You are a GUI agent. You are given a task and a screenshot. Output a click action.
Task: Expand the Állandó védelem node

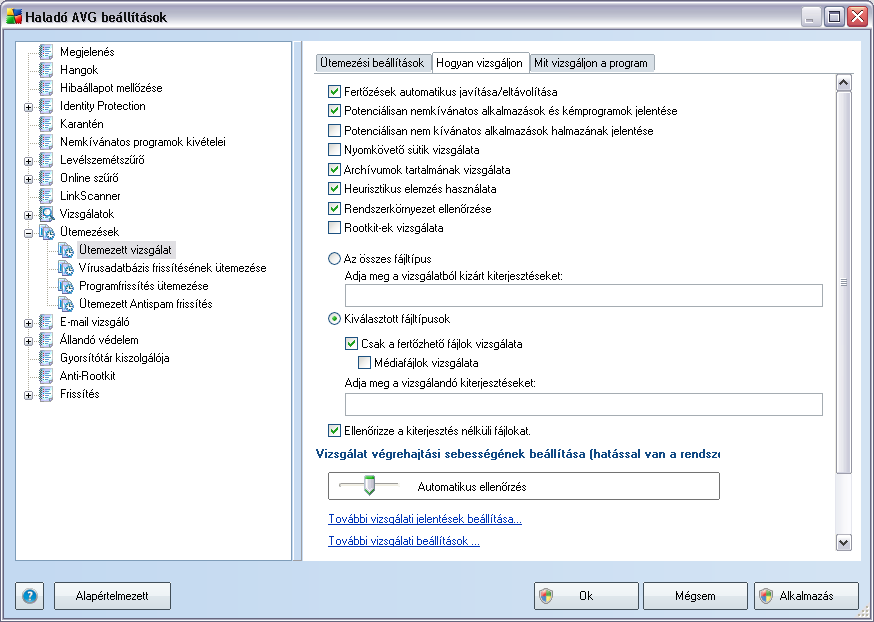[28, 341]
